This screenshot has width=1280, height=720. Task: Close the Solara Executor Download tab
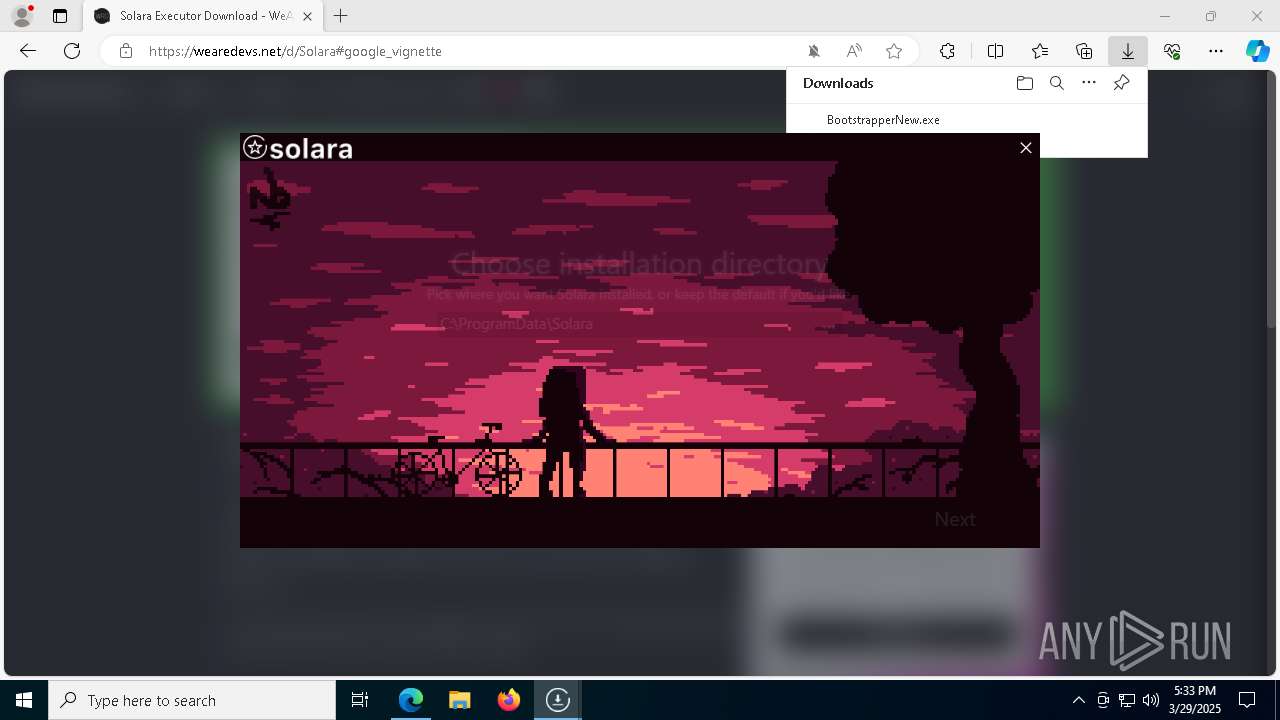pyautogui.click(x=307, y=16)
